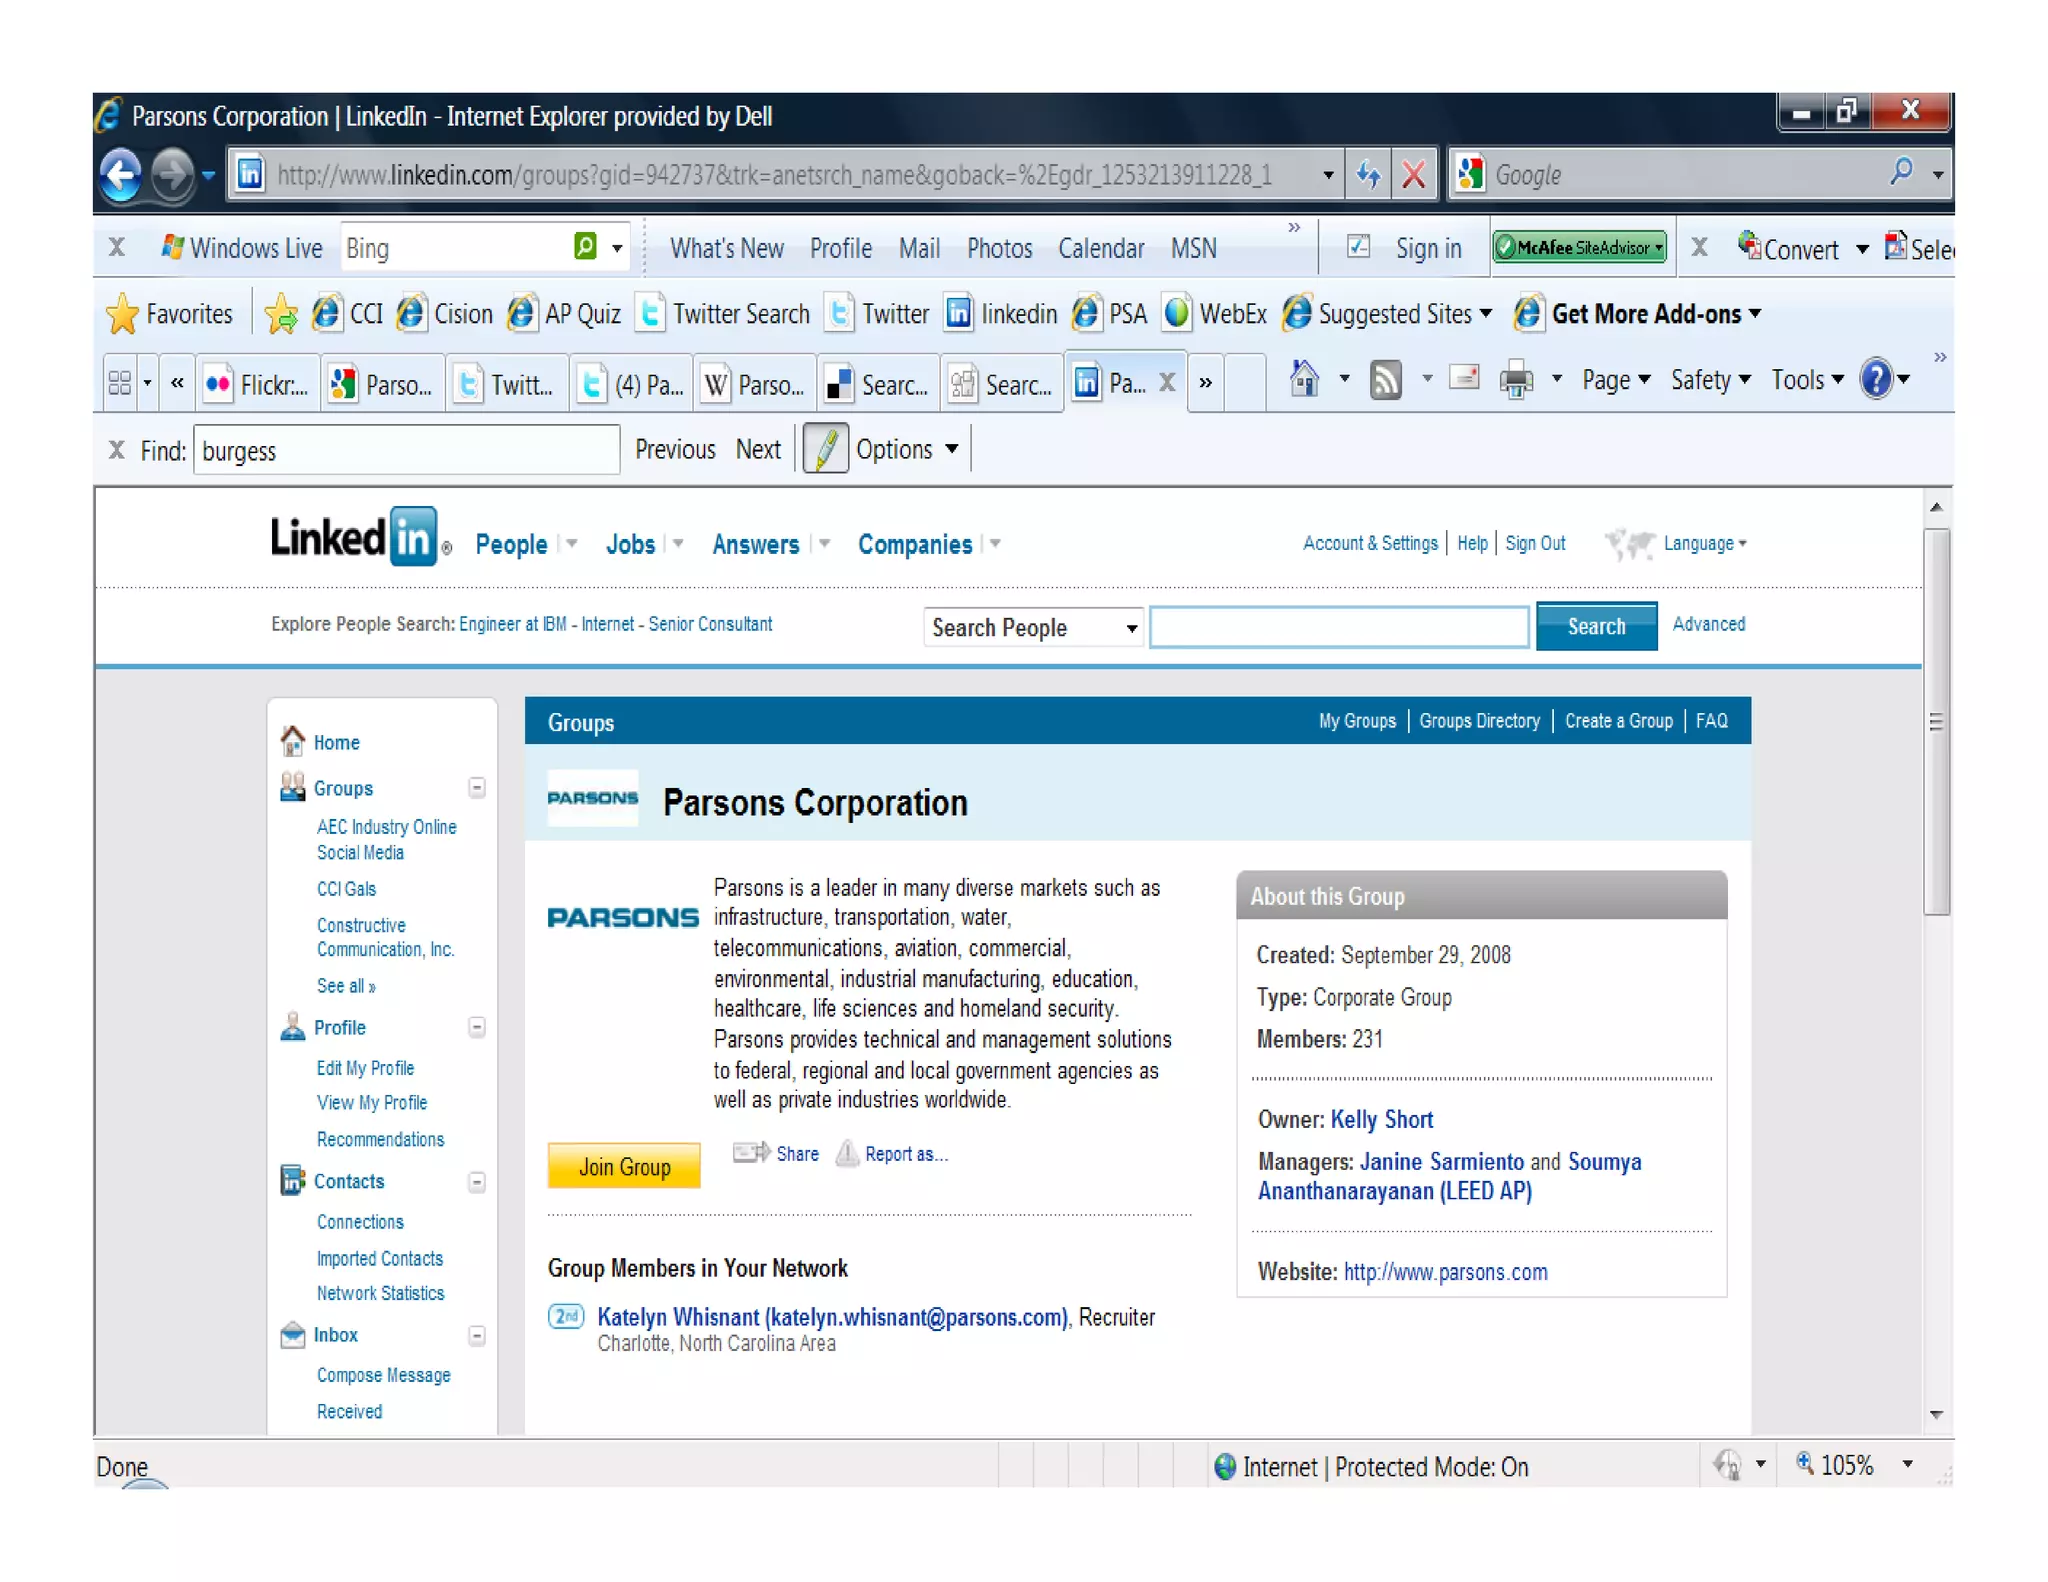The image size is (2048, 1582).
Task: Open the Quick Tabs grid icon
Action: [x=119, y=383]
